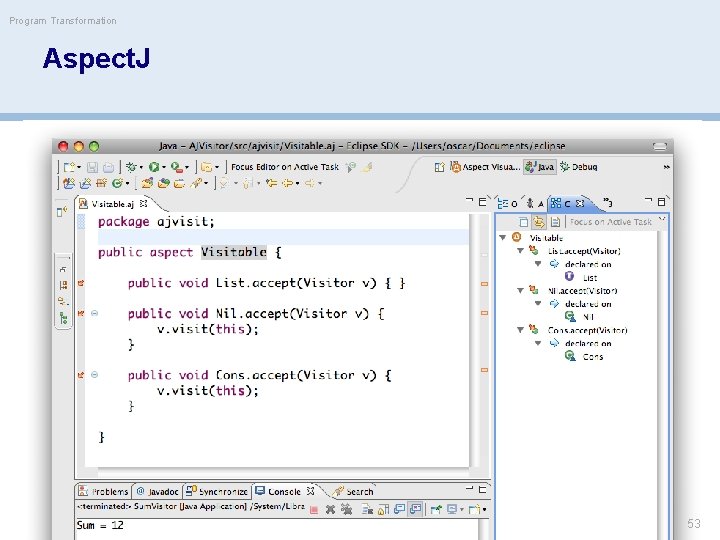
Task: Click Cross References document toolbar icon
Action: [555, 222]
